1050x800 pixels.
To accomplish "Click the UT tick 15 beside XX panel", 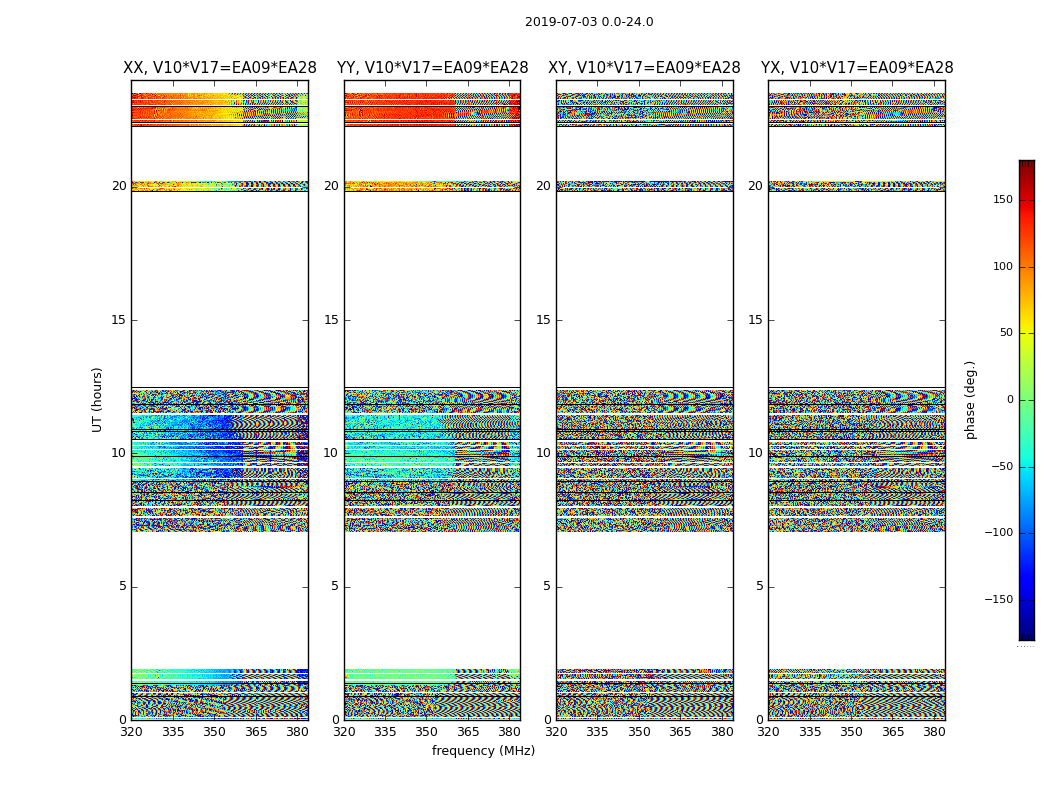I will click(x=119, y=319).
